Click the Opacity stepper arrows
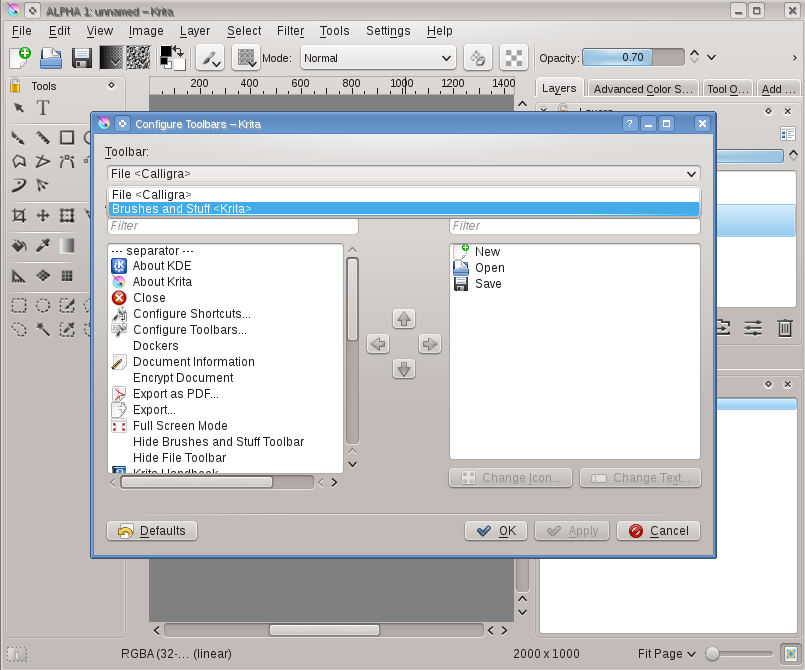 tap(694, 57)
